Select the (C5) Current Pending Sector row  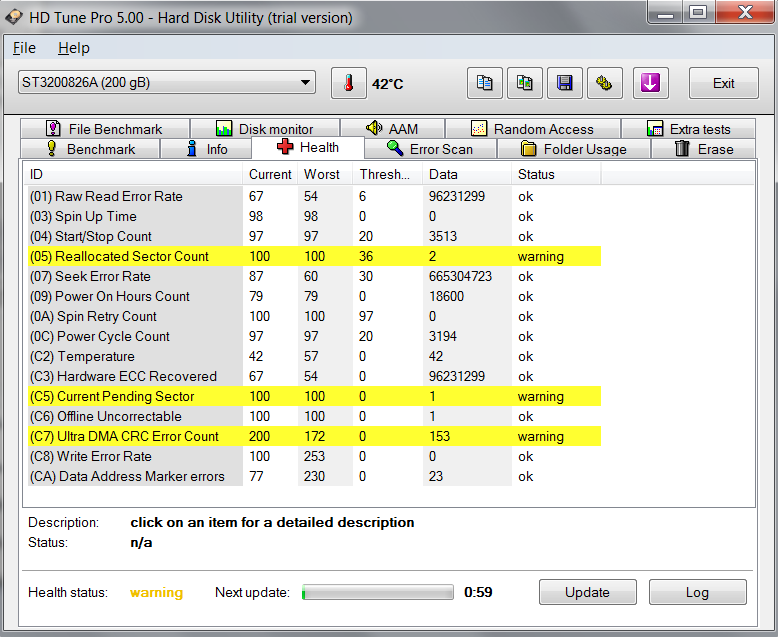click(x=314, y=396)
